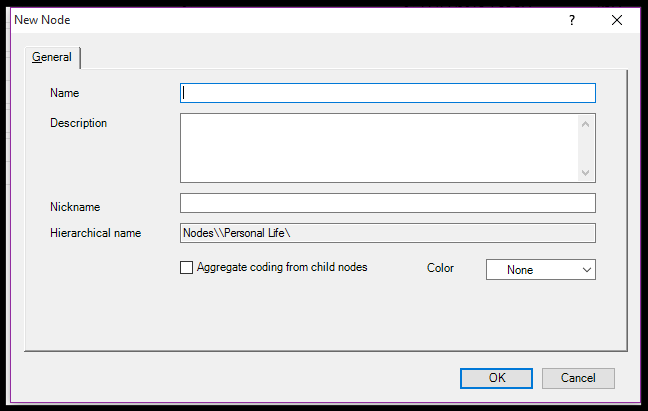This screenshot has height=411, width=648.
Task: Select the General tab
Action: [52, 57]
